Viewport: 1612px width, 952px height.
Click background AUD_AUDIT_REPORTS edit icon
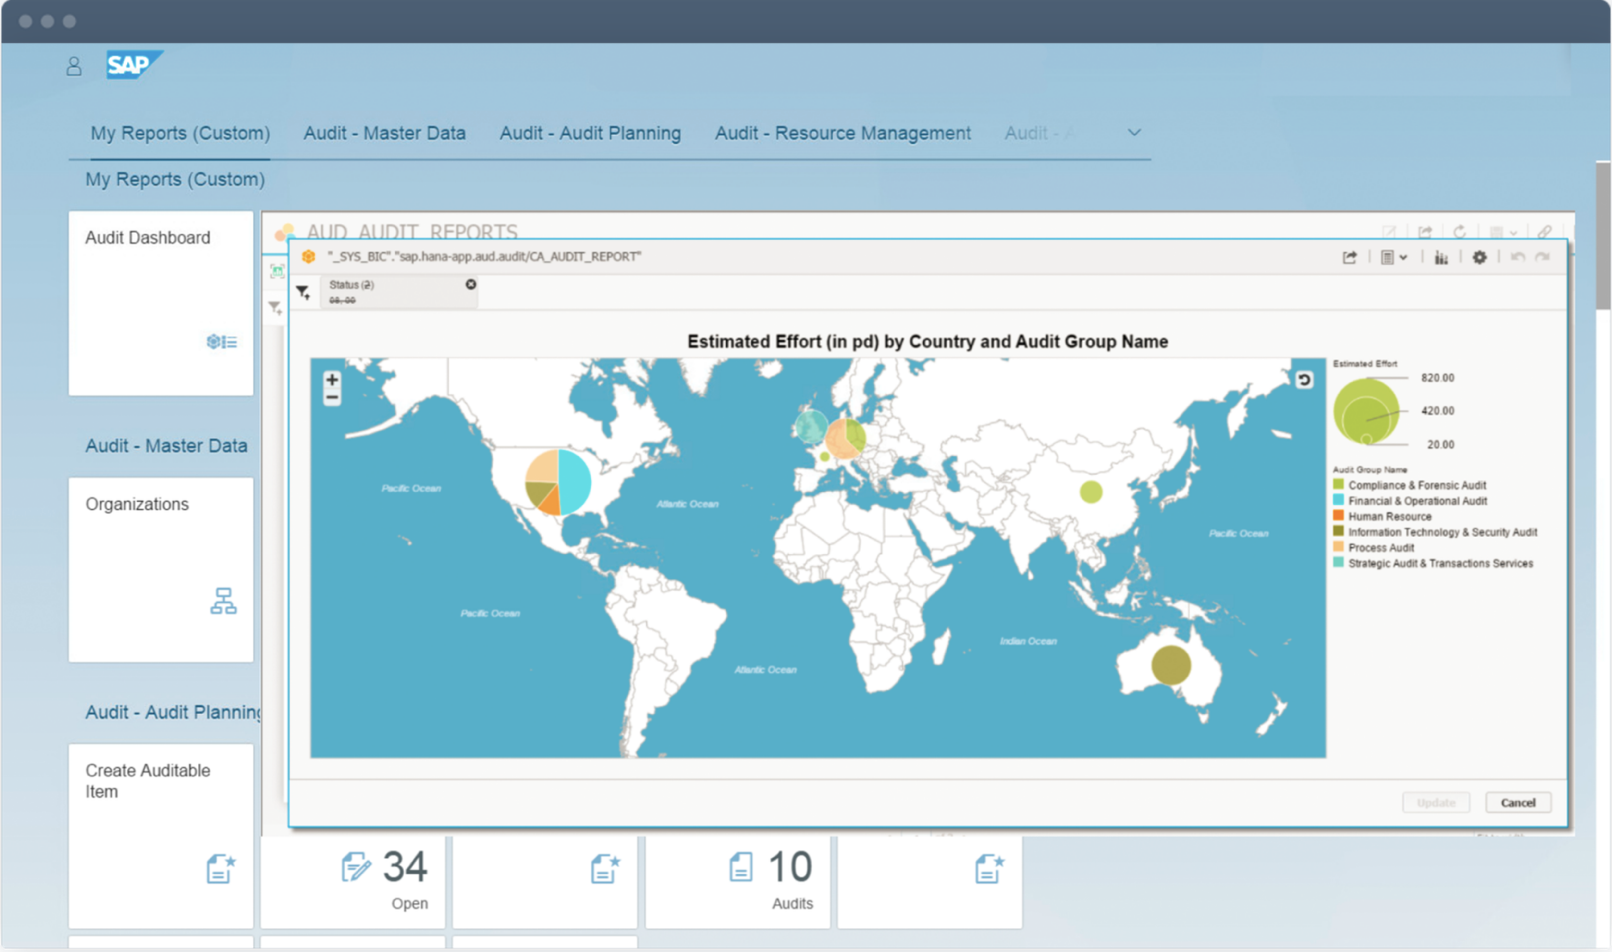coord(1389,231)
